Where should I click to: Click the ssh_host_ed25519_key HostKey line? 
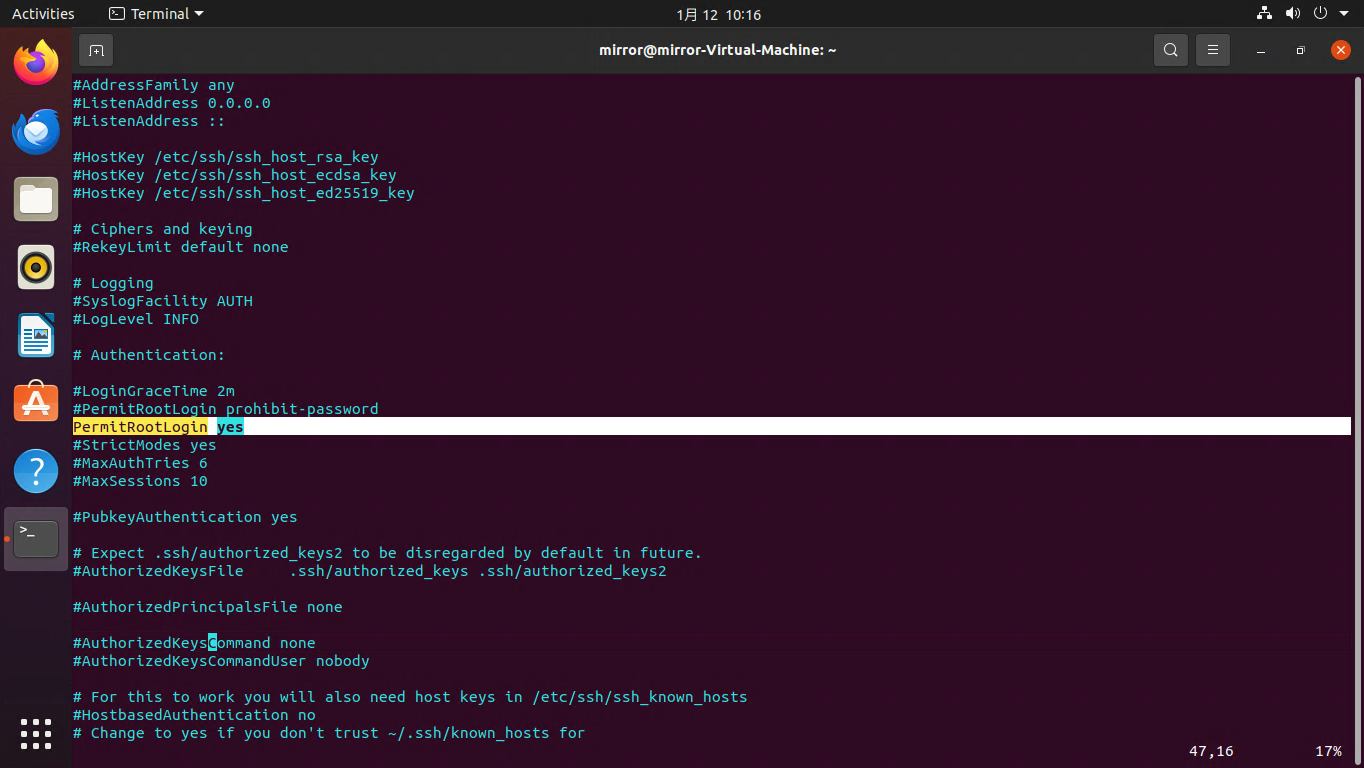pyautogui.click(x=244, y=193)
